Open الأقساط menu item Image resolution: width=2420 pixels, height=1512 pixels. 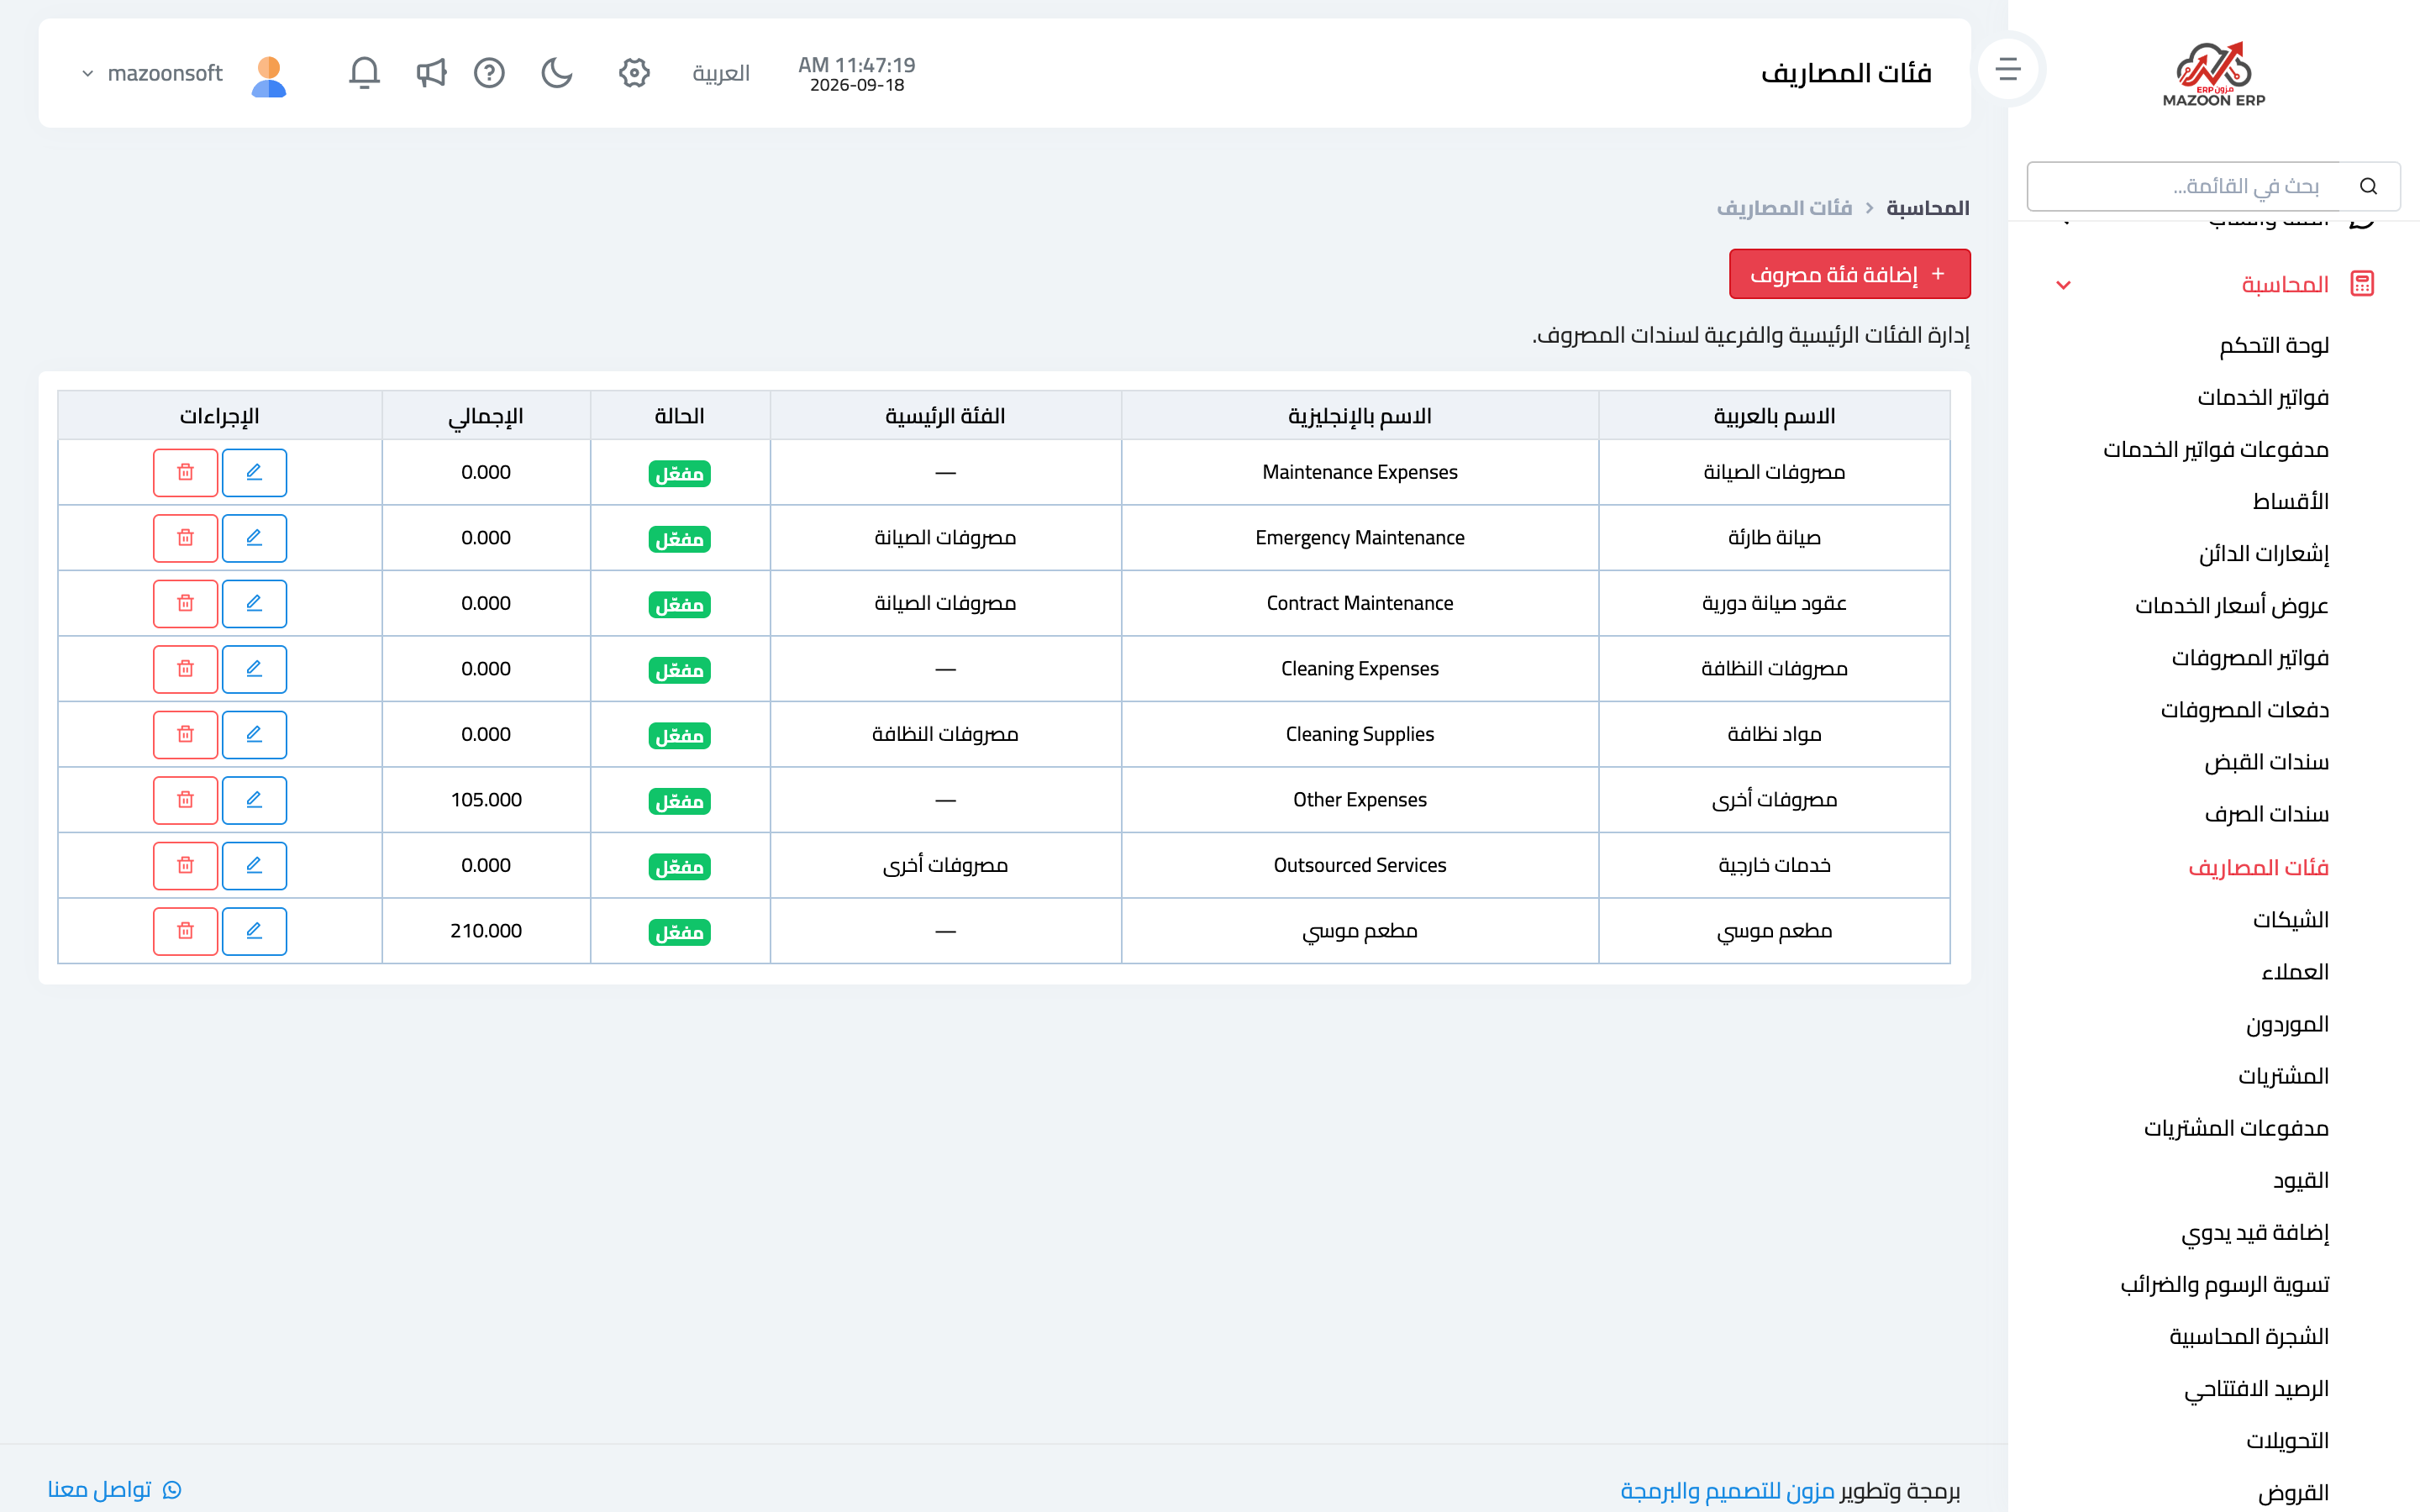pyautogui.click(x=2290, y=502)
